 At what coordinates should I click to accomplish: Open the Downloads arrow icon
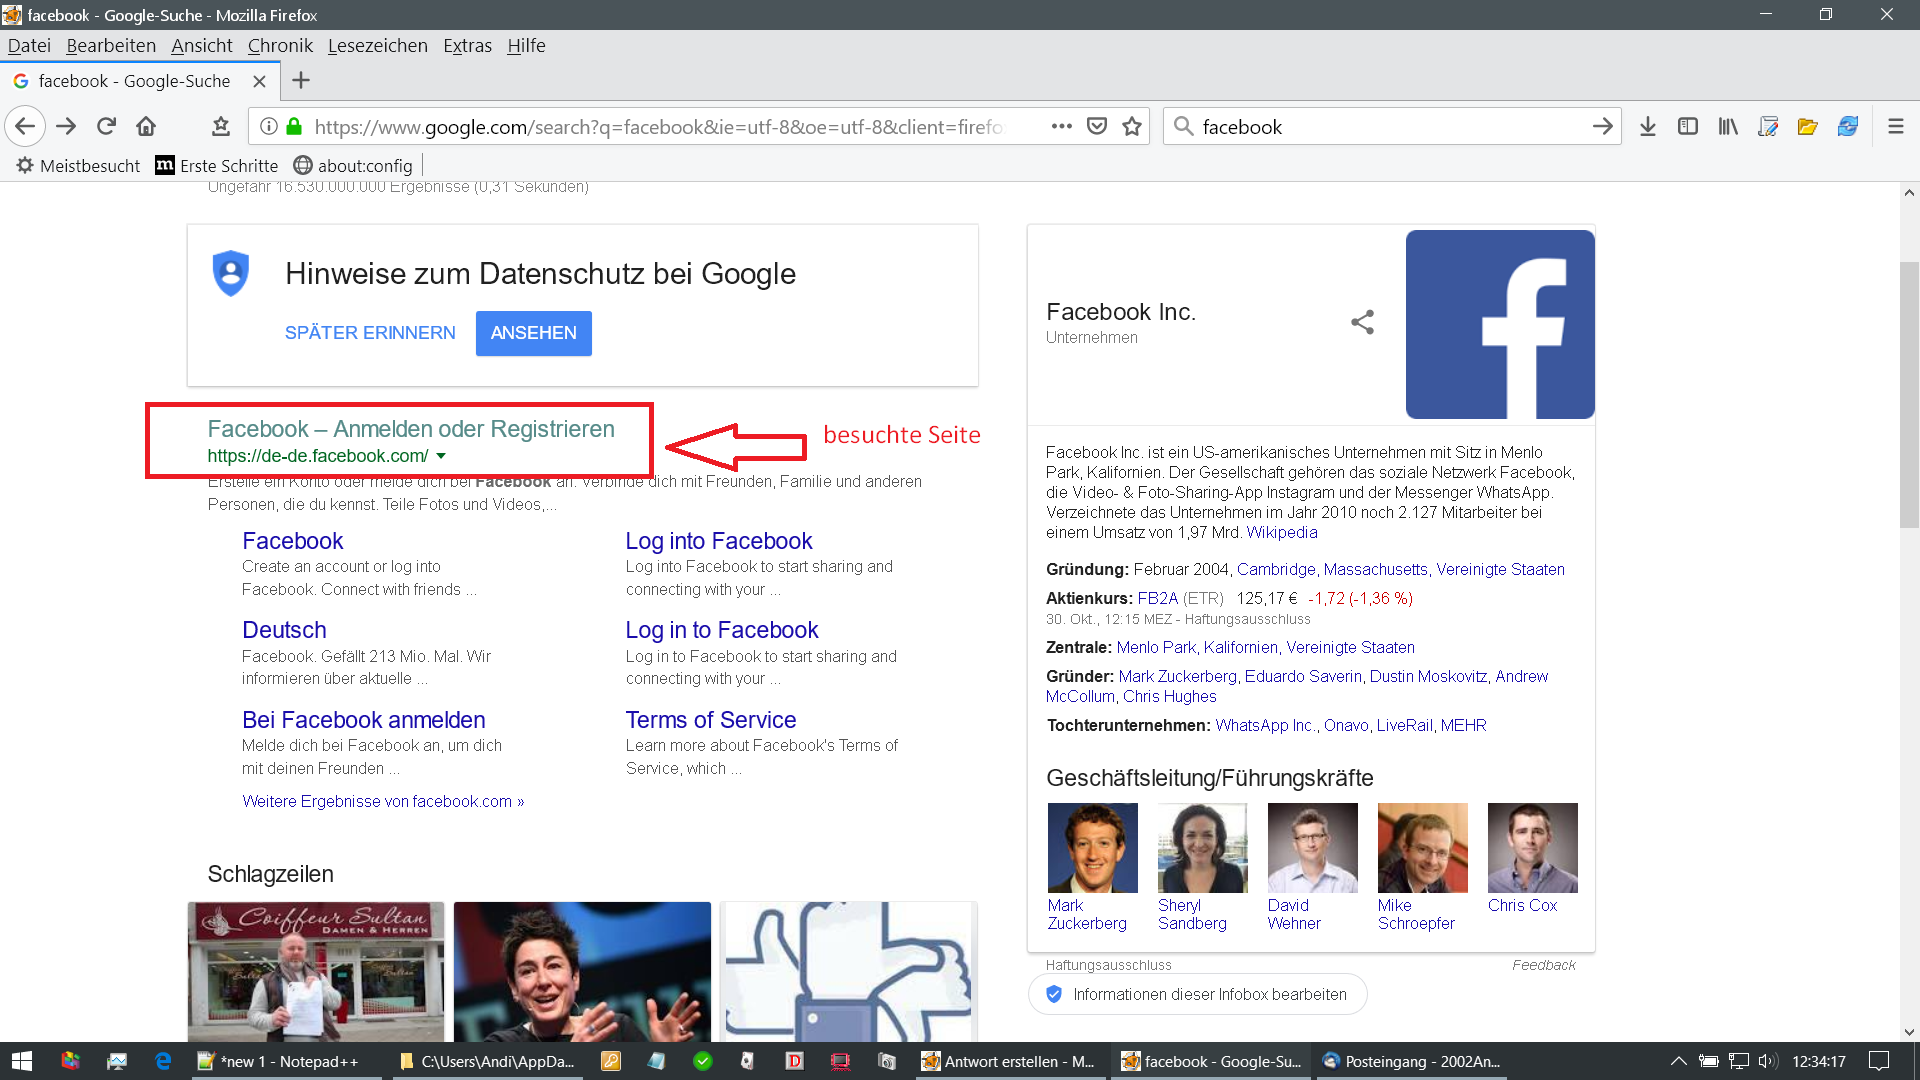click(1648, 126)
